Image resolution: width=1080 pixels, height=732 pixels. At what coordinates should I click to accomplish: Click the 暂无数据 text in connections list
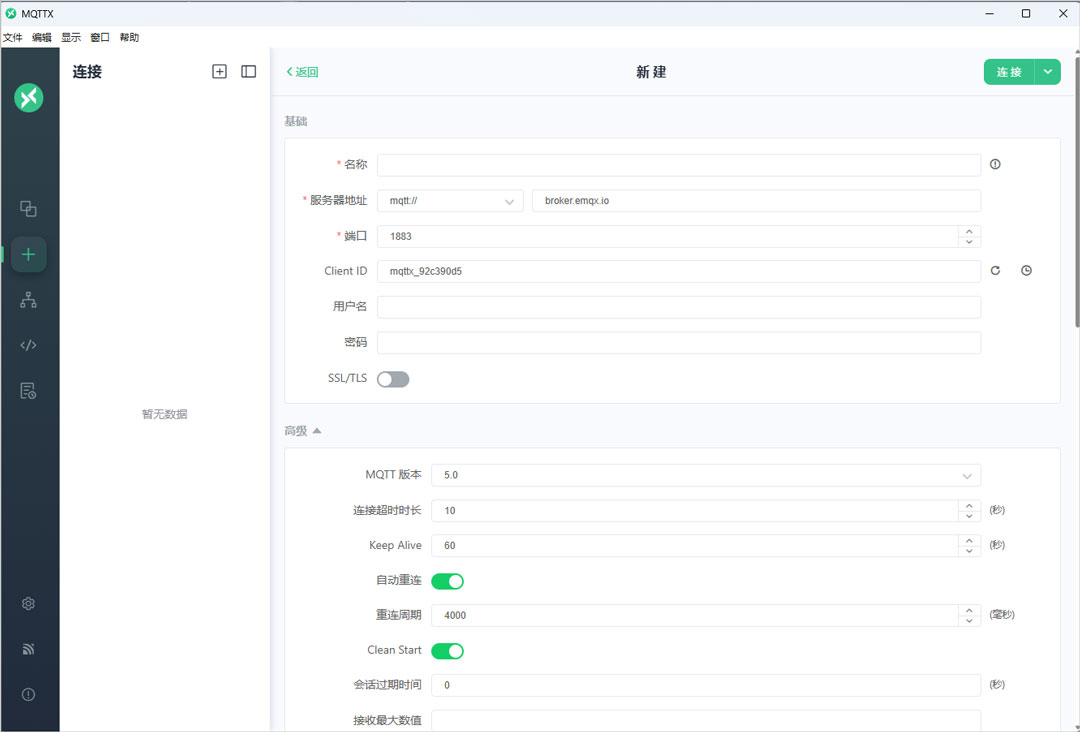pyautogui.click(x=165, y=414)
